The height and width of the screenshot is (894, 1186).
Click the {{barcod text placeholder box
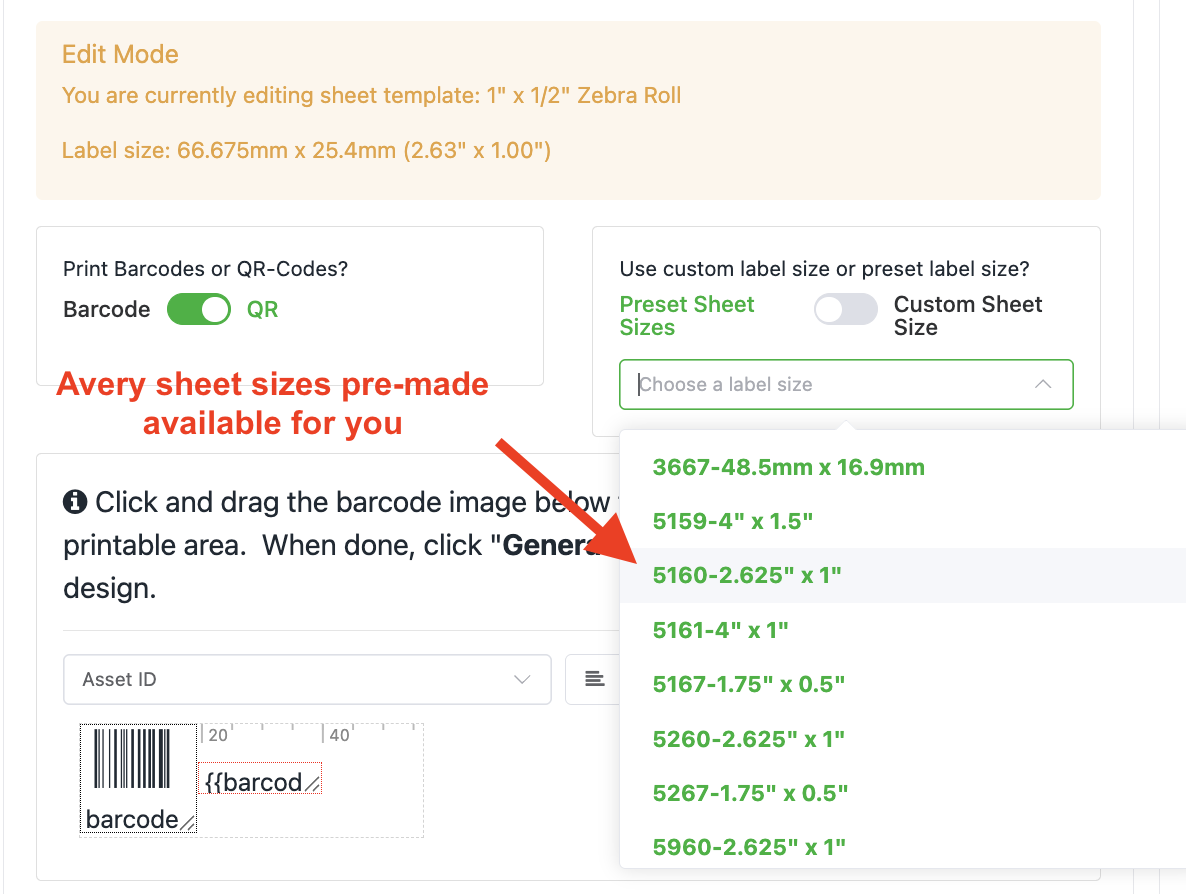pyautogui.click(x=259, y=778)
